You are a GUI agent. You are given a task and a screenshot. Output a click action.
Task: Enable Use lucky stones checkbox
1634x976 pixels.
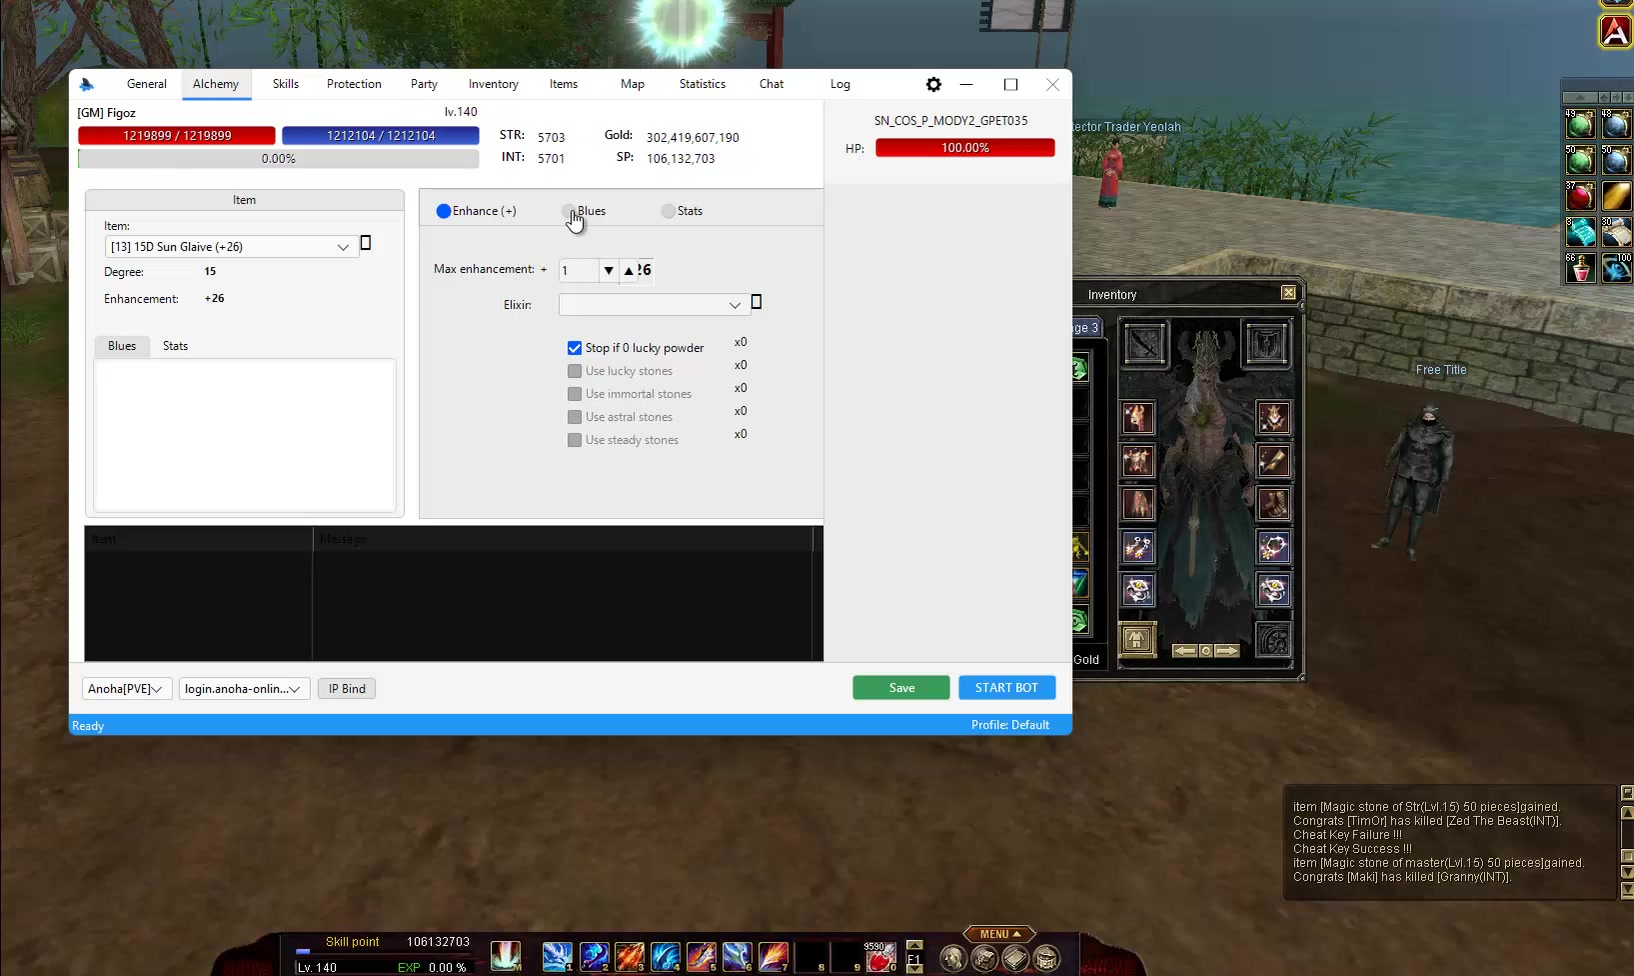[574, 371]
